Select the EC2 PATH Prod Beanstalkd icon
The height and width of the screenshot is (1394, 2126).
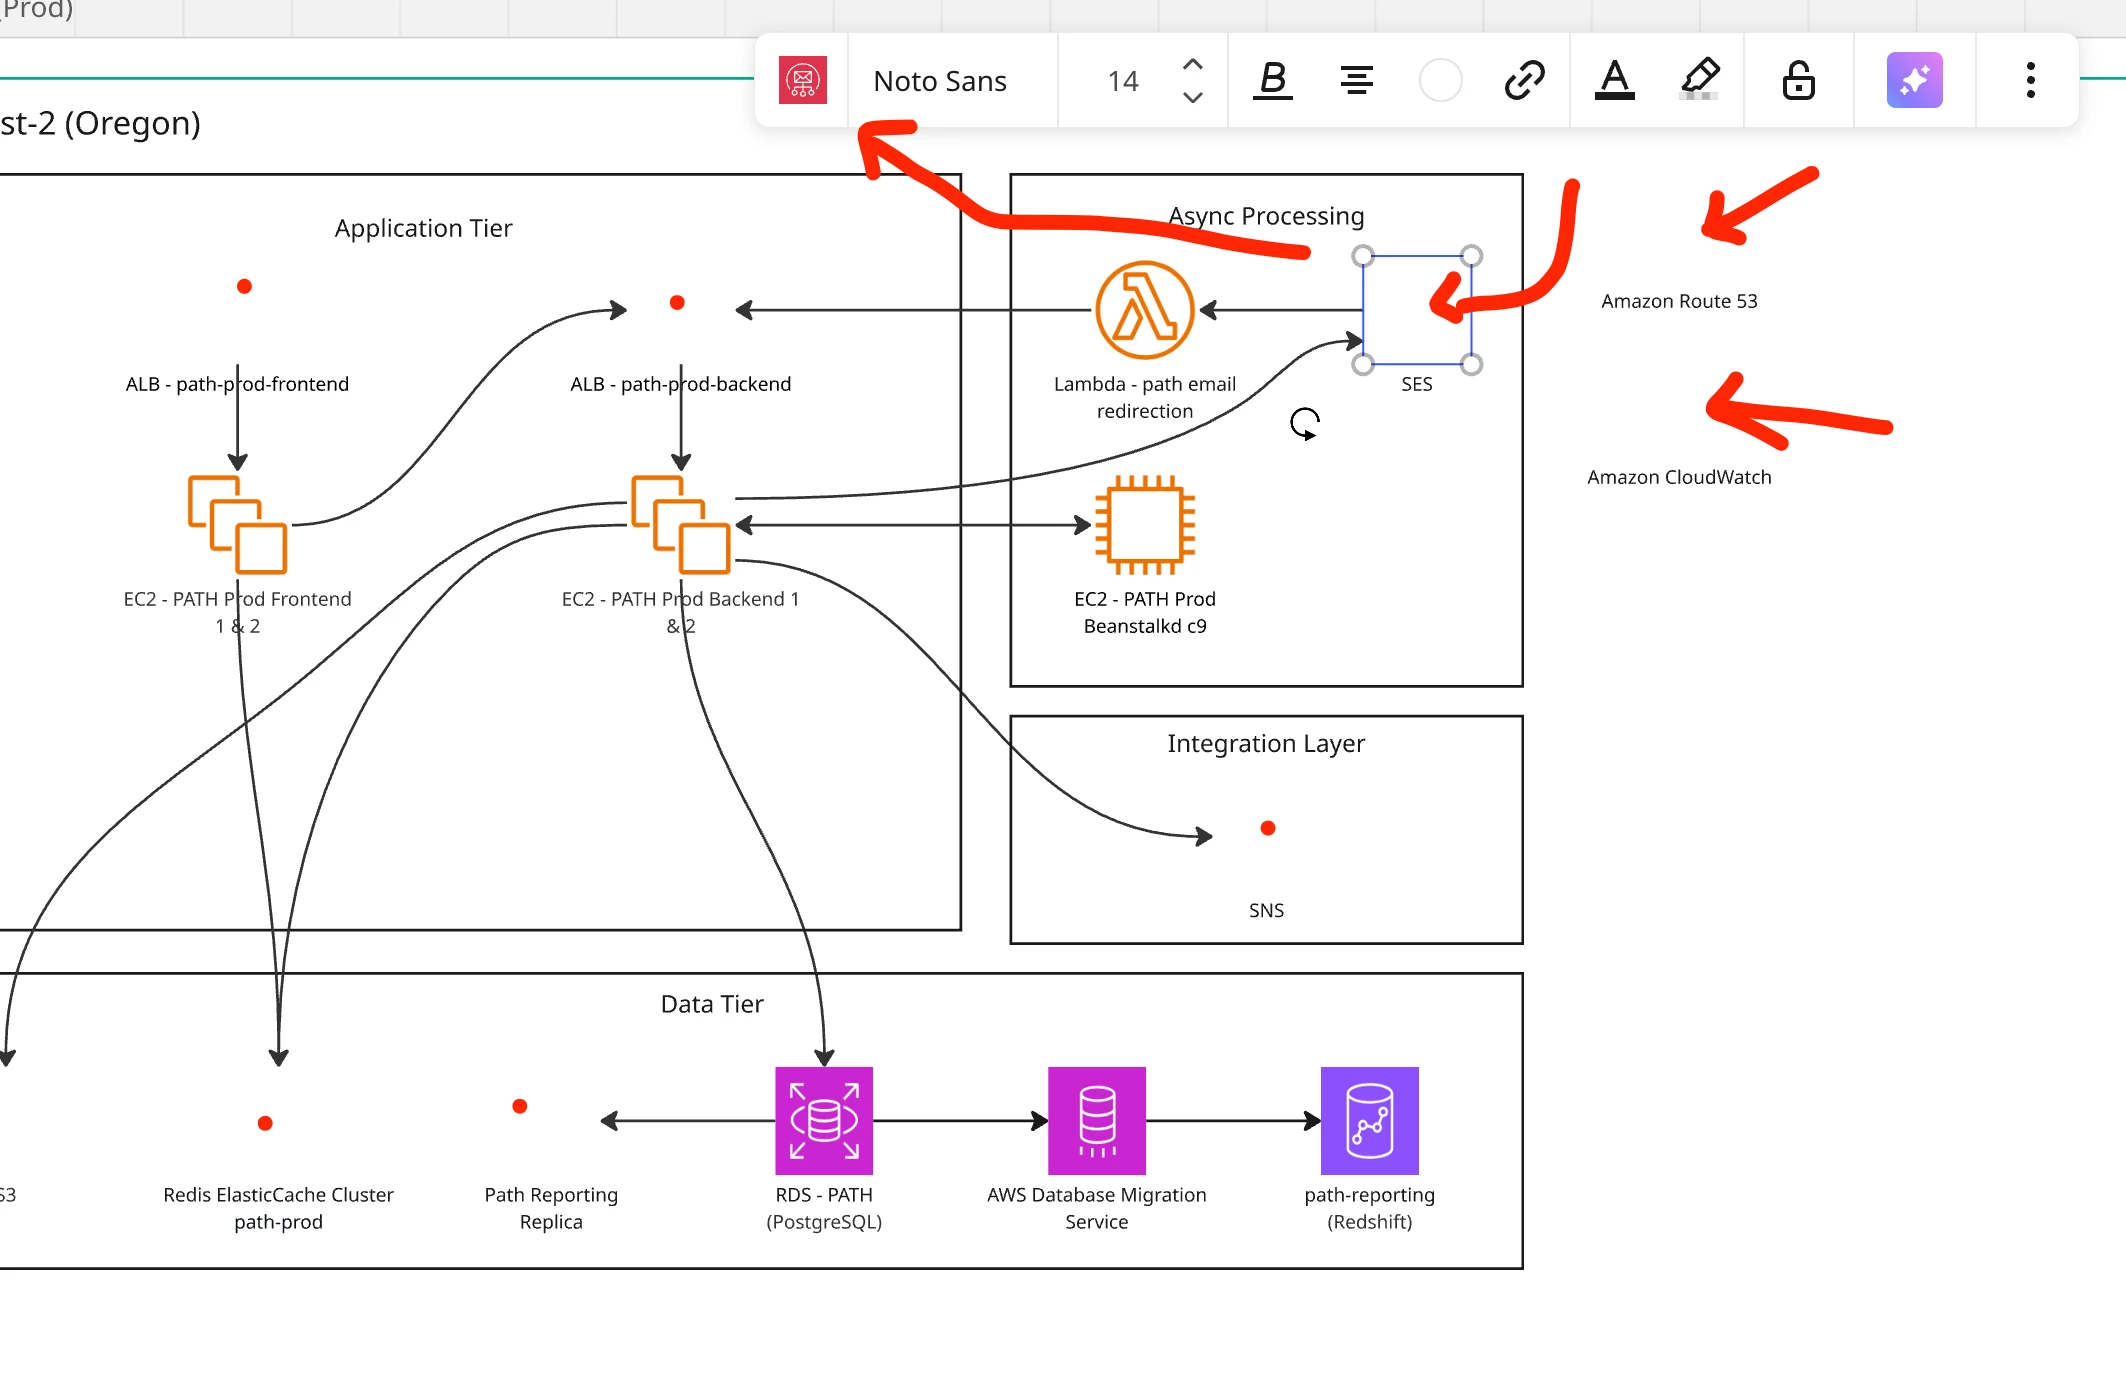coord(1144,525)
